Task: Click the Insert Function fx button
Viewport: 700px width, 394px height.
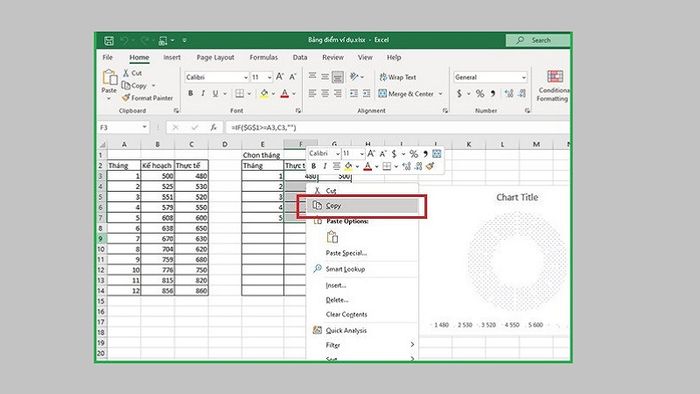Action: pyautogui.click(x=213, y=128)
